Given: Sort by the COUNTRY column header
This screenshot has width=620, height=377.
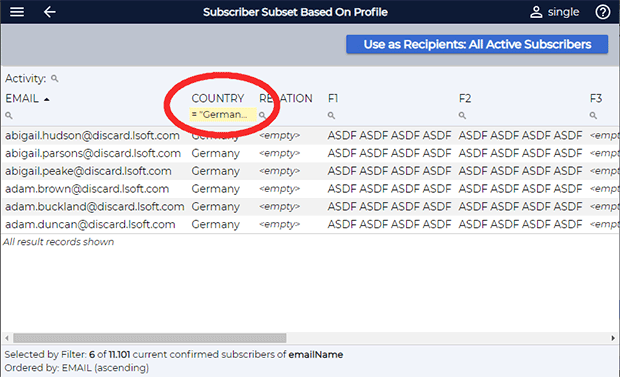Looking at the screenshot, I should pos(218,99).
